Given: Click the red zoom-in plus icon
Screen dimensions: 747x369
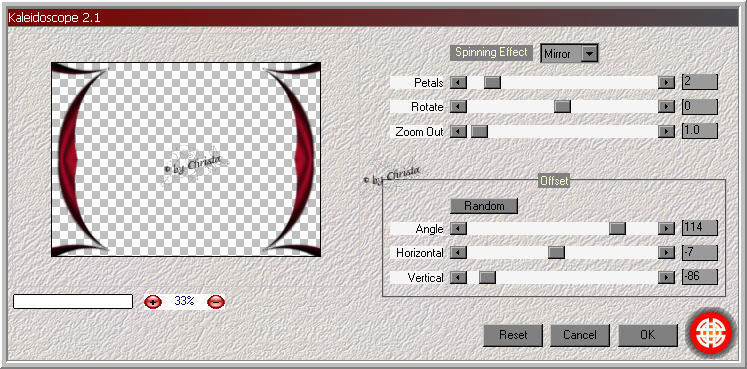Looking at the screenshot, I should pos(153,301).
